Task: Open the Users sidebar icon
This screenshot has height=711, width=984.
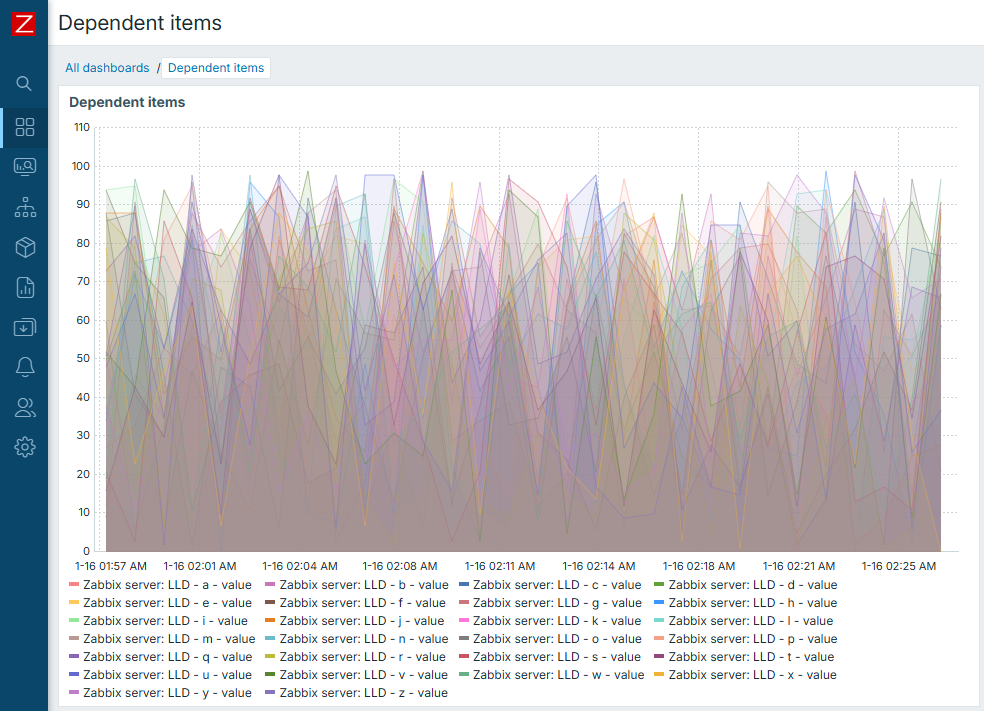Action: tap(25, 407)
